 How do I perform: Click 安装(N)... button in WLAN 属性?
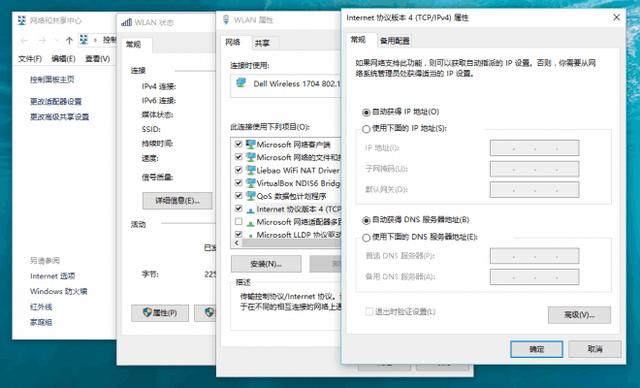point(266,264)
